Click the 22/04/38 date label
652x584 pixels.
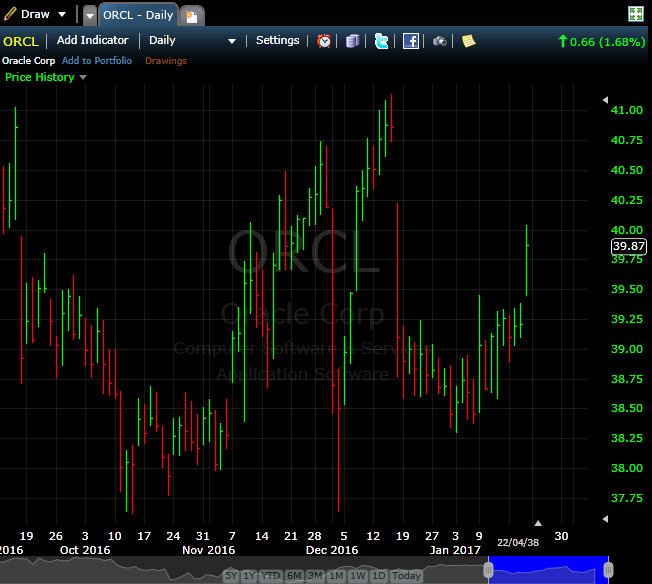click(x=518, y=542)
